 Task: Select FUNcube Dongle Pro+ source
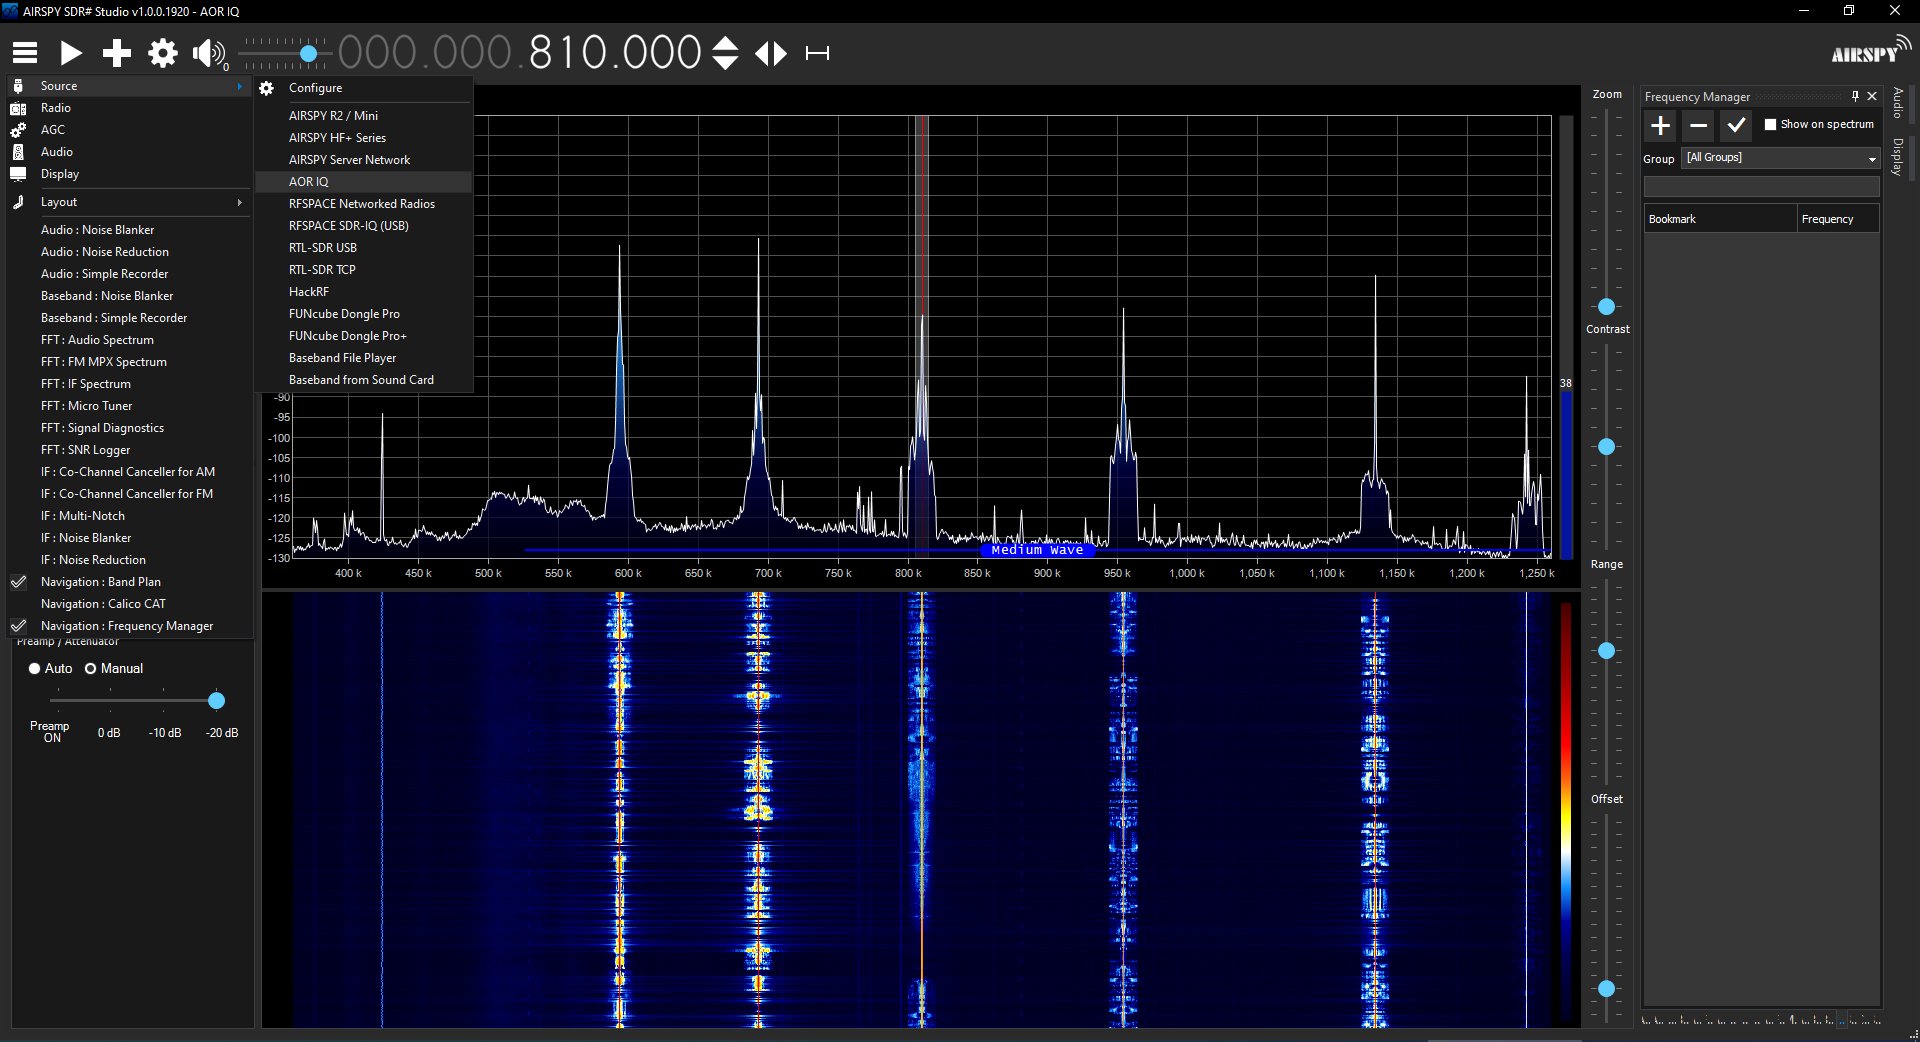point(363,336)
